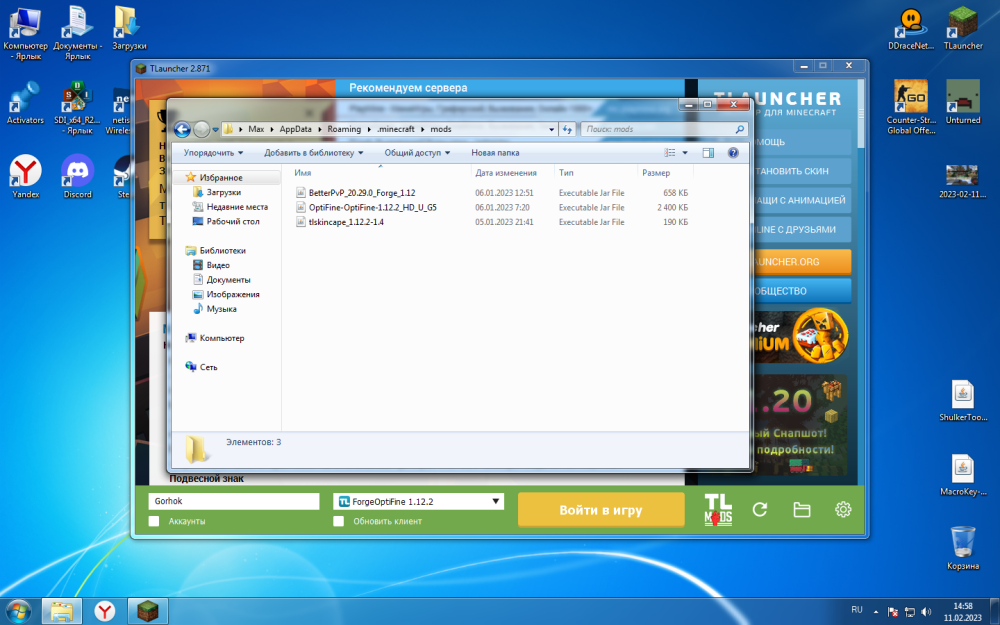Select Counter-Strike Global Offensive shortcut

tap(911, 107)
